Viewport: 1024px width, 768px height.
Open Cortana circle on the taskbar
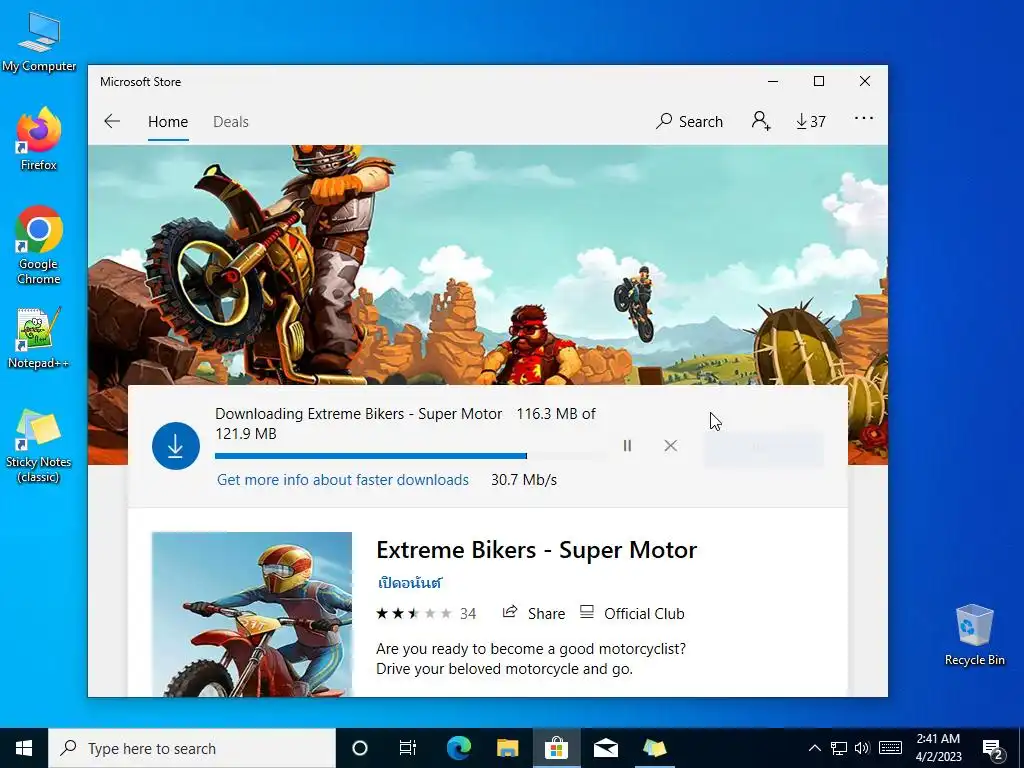(360, 748)
